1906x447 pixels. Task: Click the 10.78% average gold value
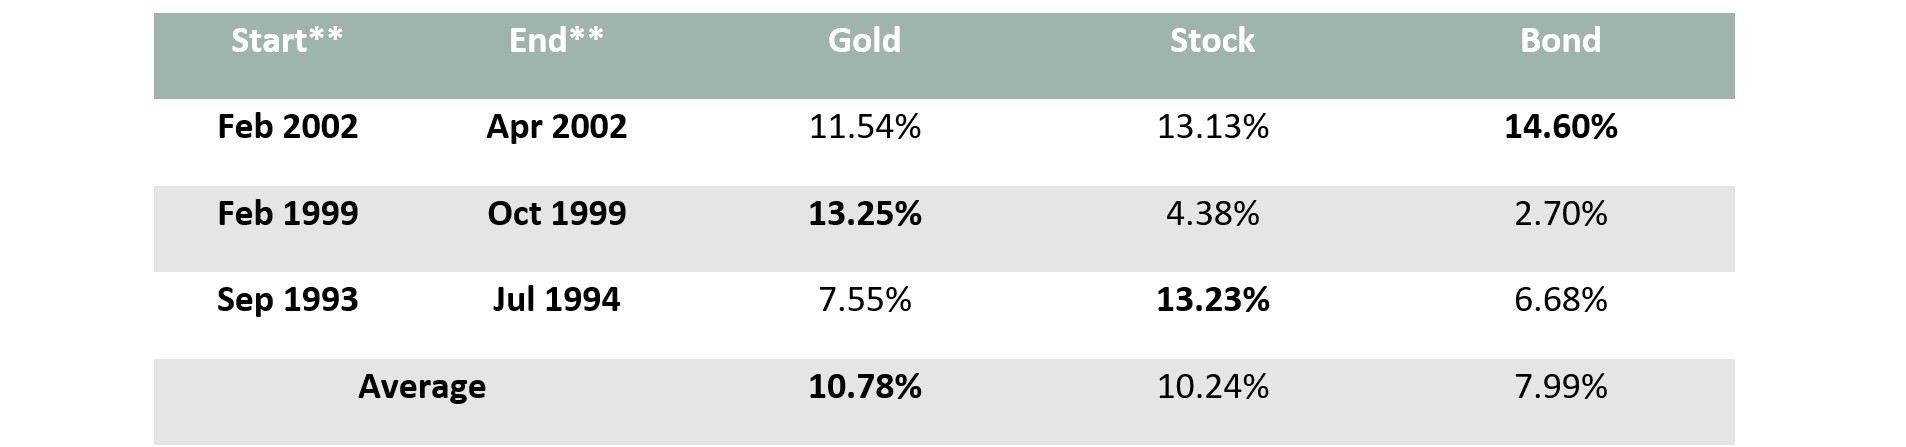(x=864, y=387)
